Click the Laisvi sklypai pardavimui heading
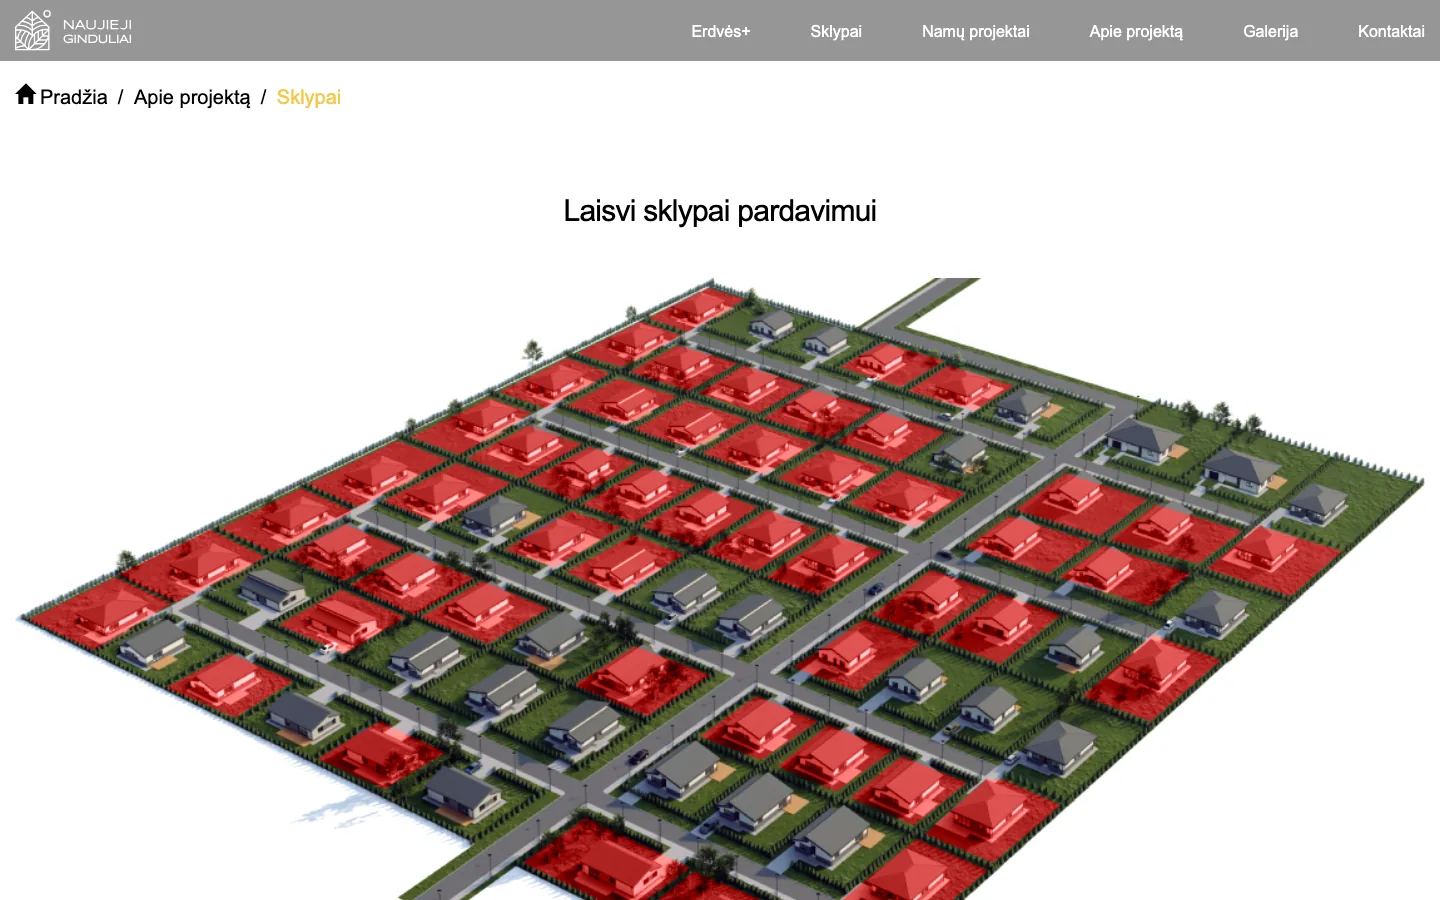Screen dimensions: 1440x900 (720, 211)
